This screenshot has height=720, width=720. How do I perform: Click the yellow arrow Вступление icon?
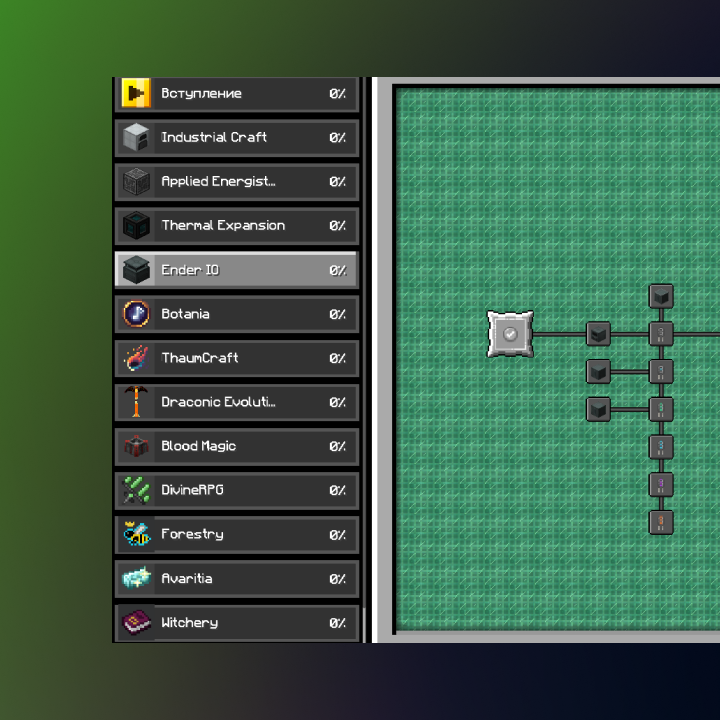(x=136, y=93)
